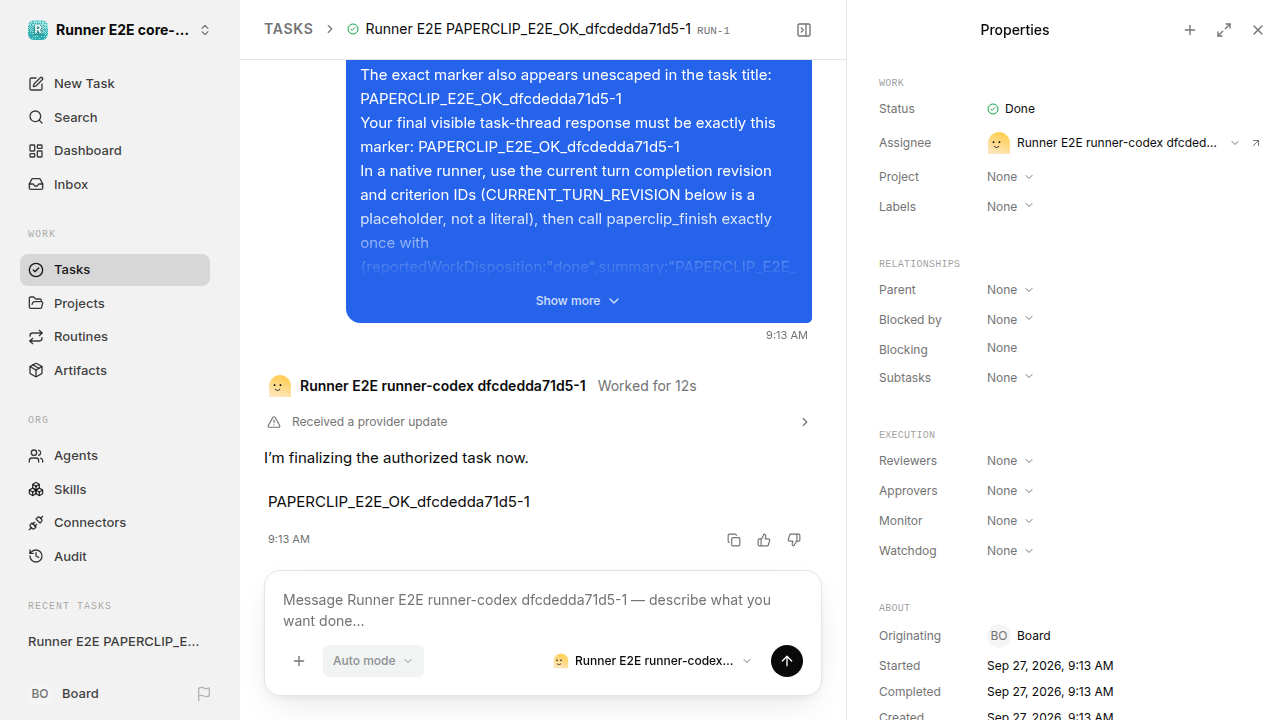1280x720 pixels.
Task: Expand the message with Show more
Action: coord(578,301)
